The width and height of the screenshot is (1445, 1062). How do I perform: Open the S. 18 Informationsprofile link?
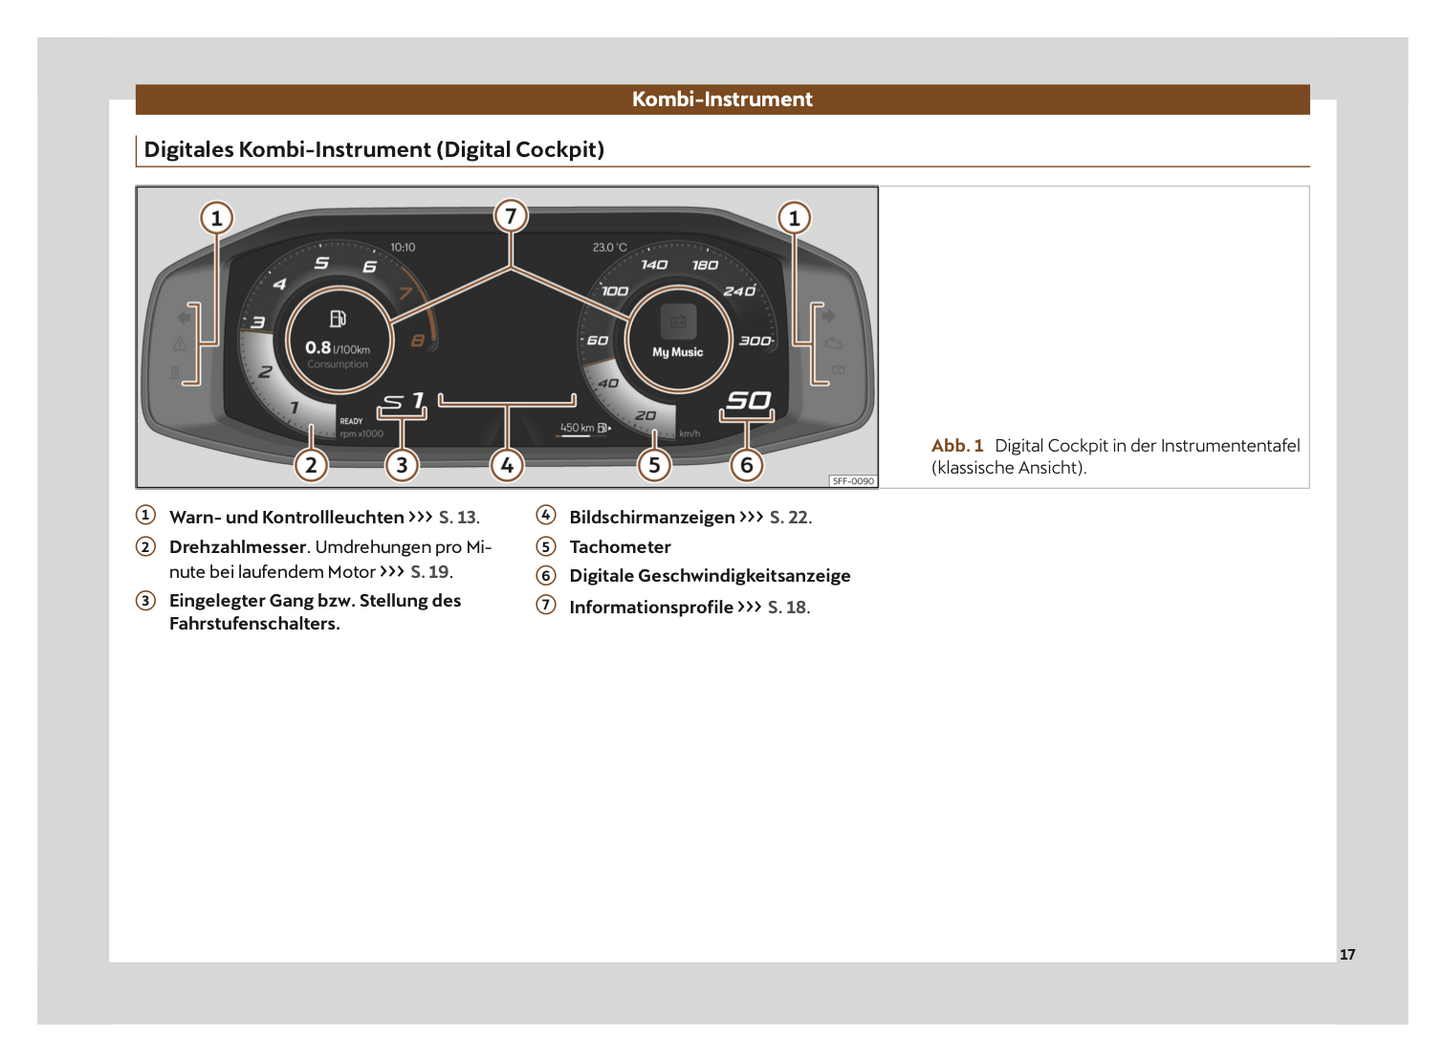(x=787, y=608)
